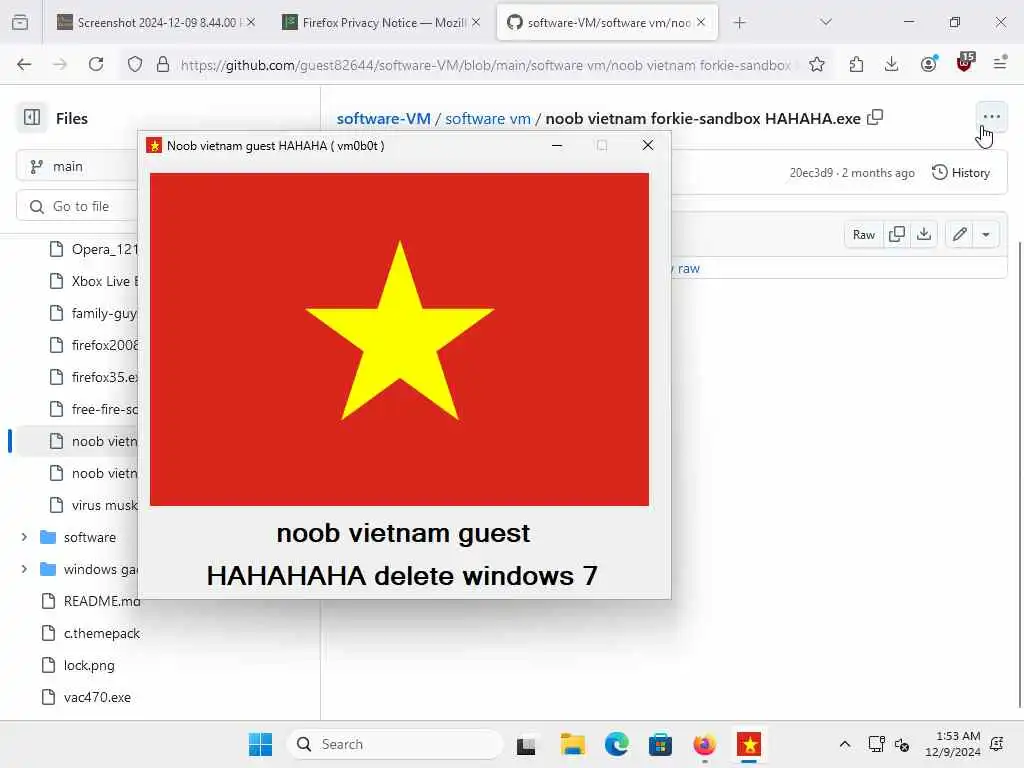
Task: Select free-fire file in the tree
Action: coord(93,409)
